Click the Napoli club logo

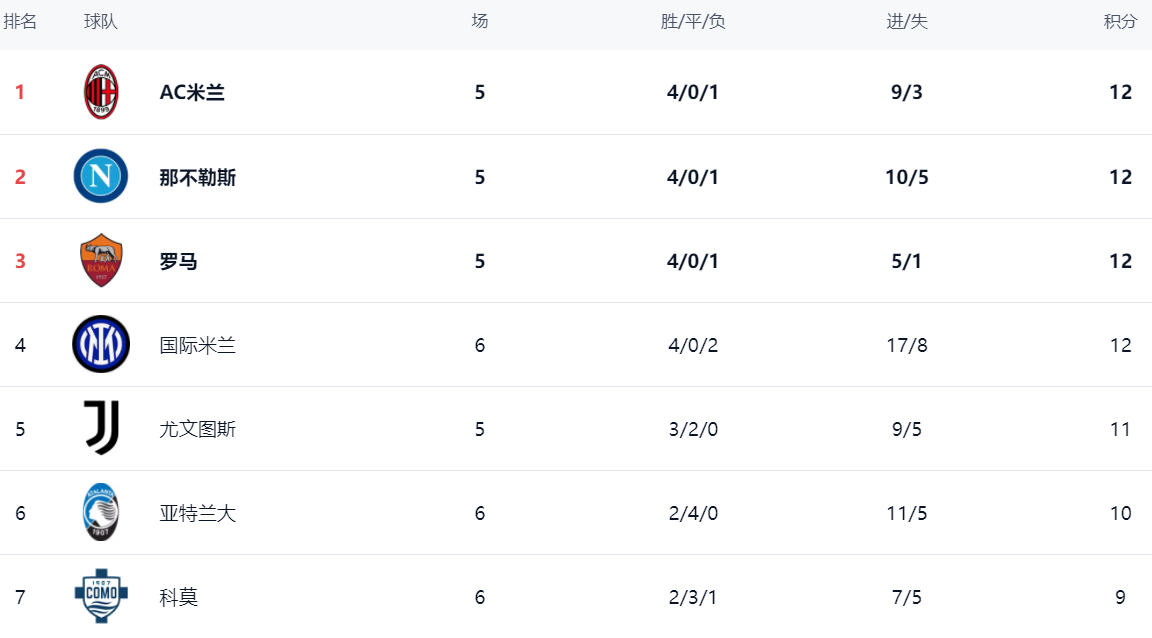coord(101,177)
